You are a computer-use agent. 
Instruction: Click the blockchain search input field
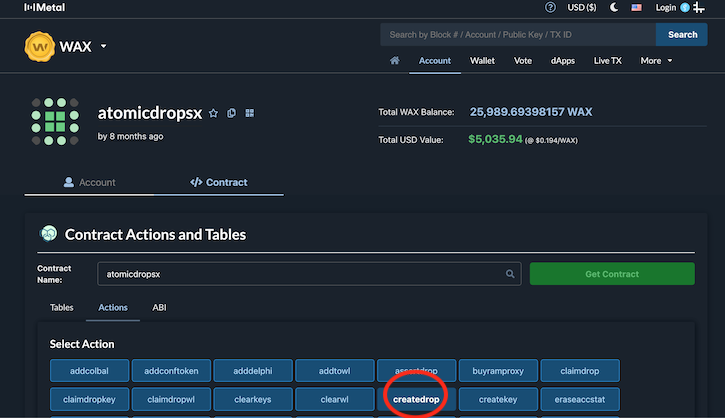pos(518,35)
